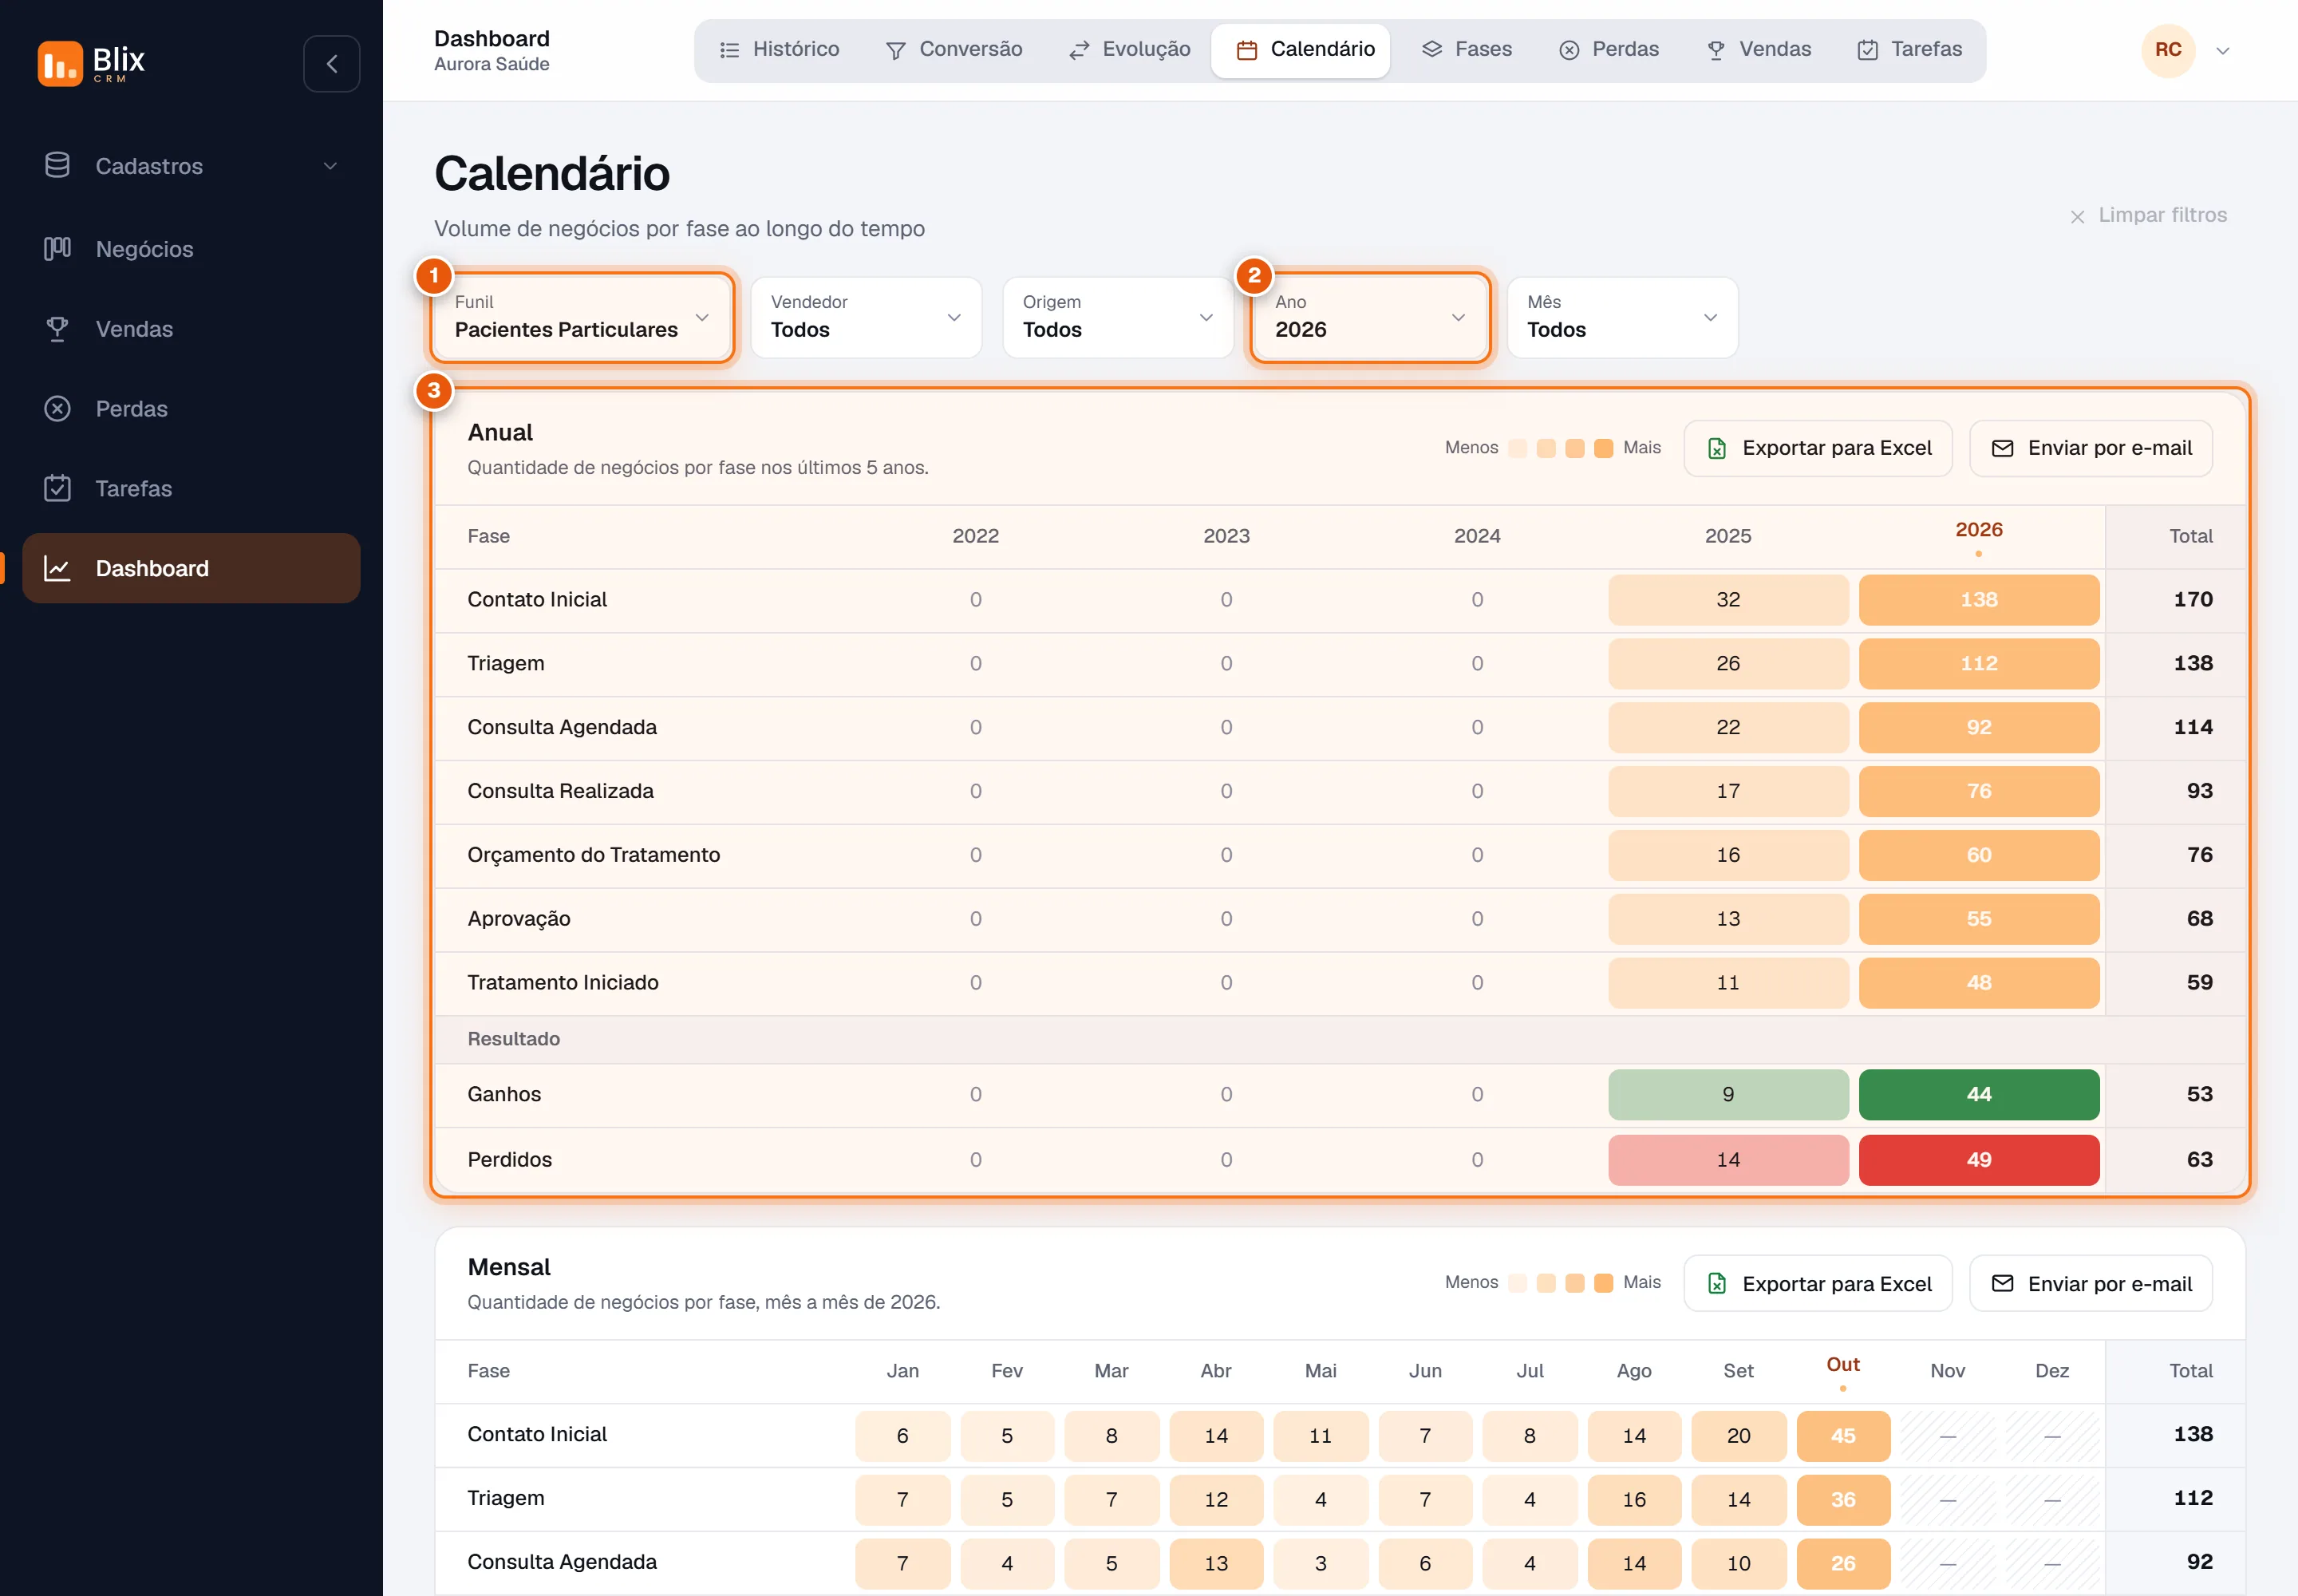This screenshot has height=1596, width=2298.
Task: Click Contato Inicial Out cell 45
Action: pyautogui.click(x=1843, y=1436)
